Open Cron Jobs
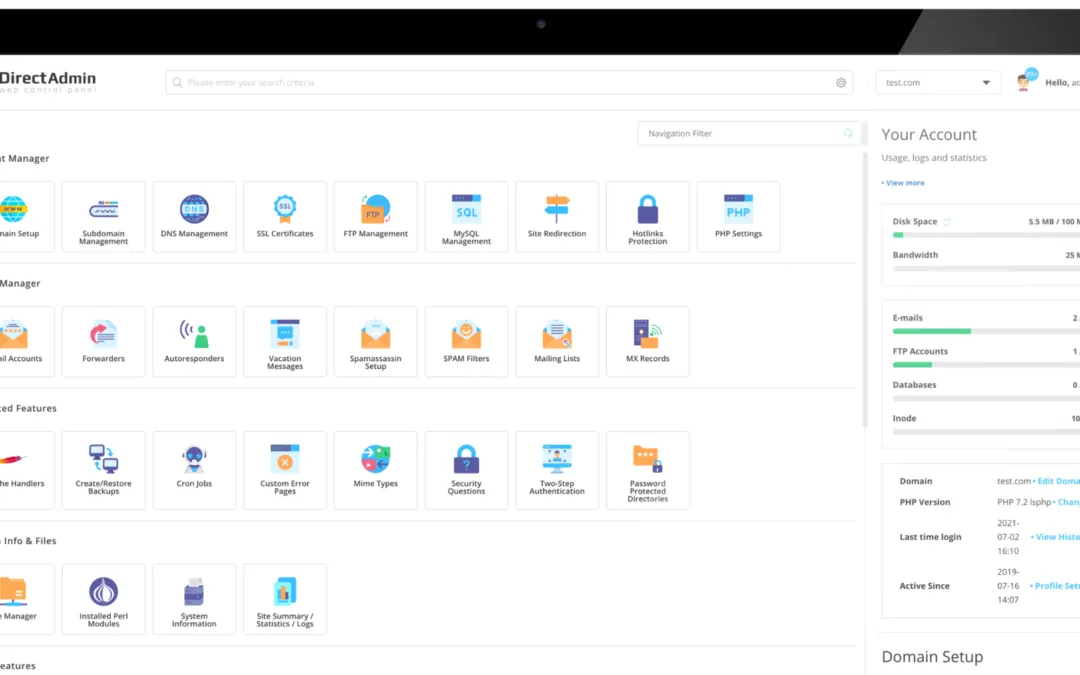 [194, 470]
